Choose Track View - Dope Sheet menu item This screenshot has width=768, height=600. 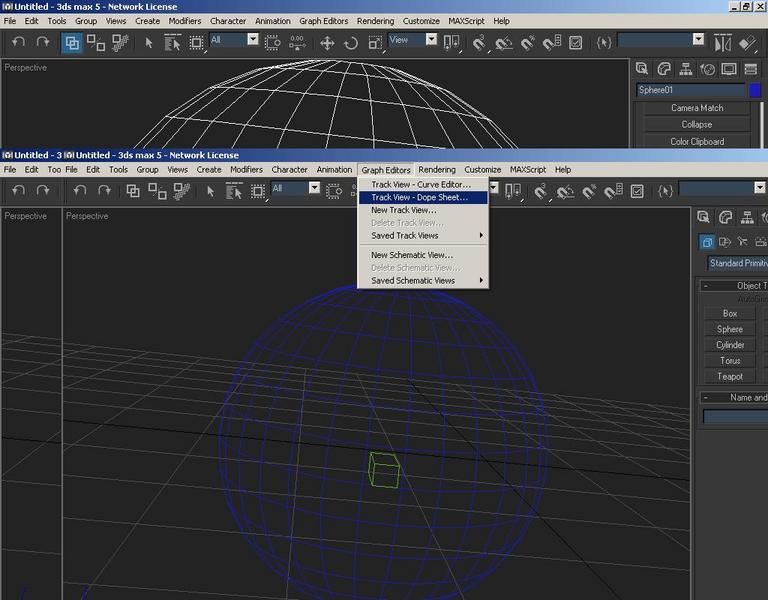pos(423,197)
